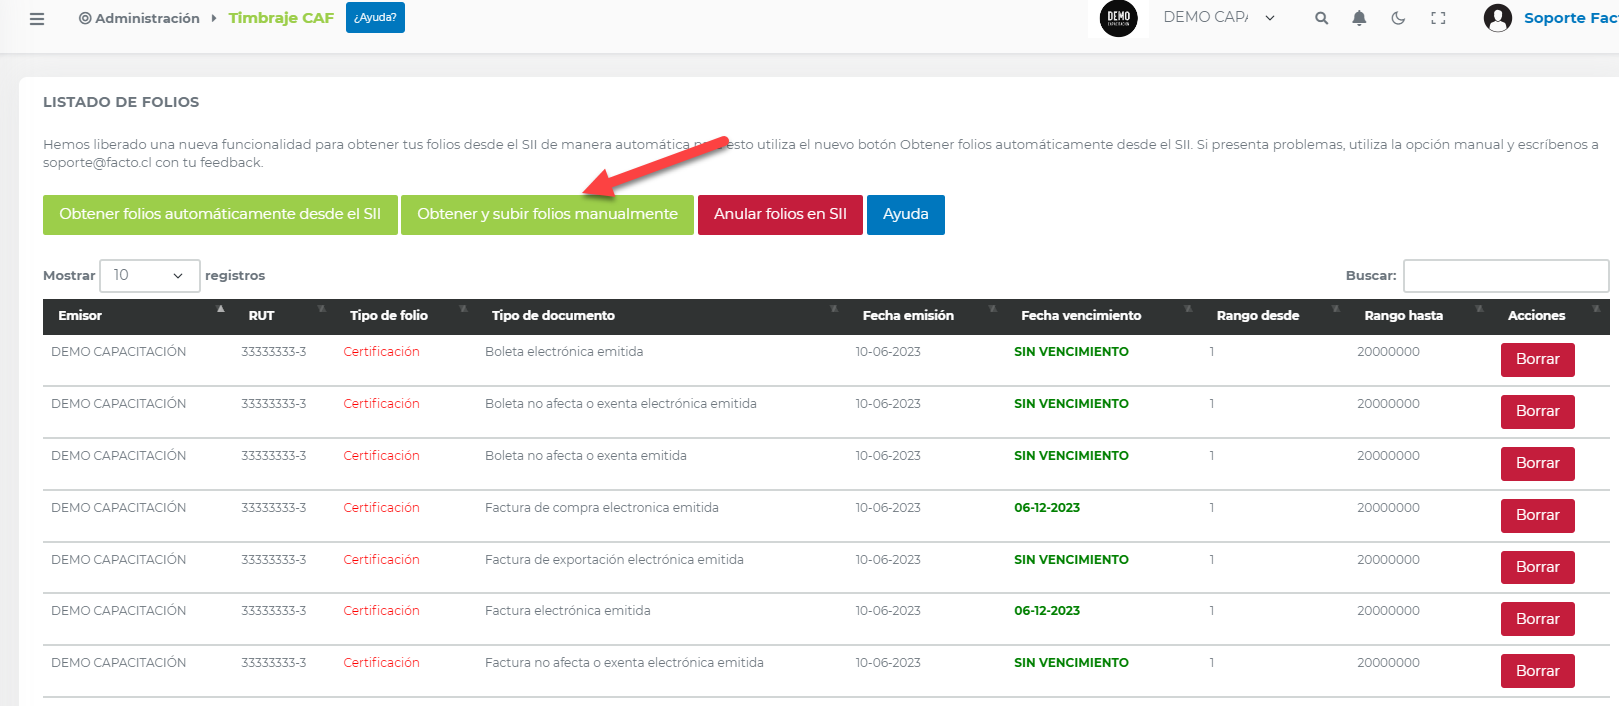Sort by Fecha vencimiento column header

pyautogui.click(x=1080, y=316)
